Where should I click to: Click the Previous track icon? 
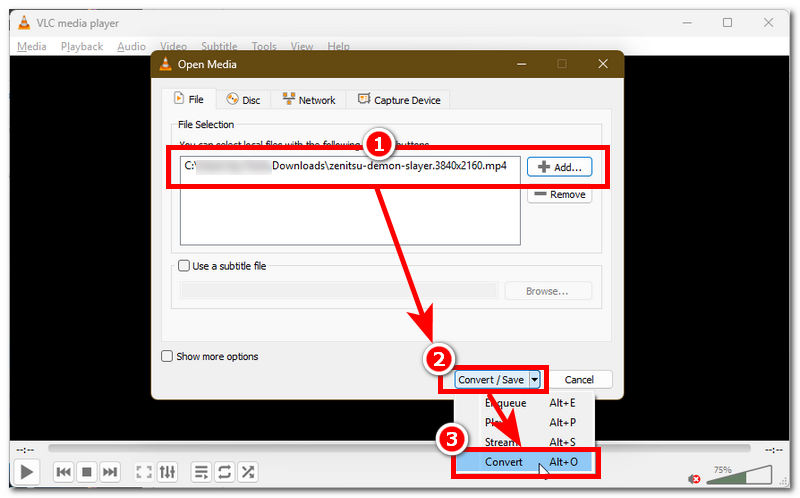(63, 471)
